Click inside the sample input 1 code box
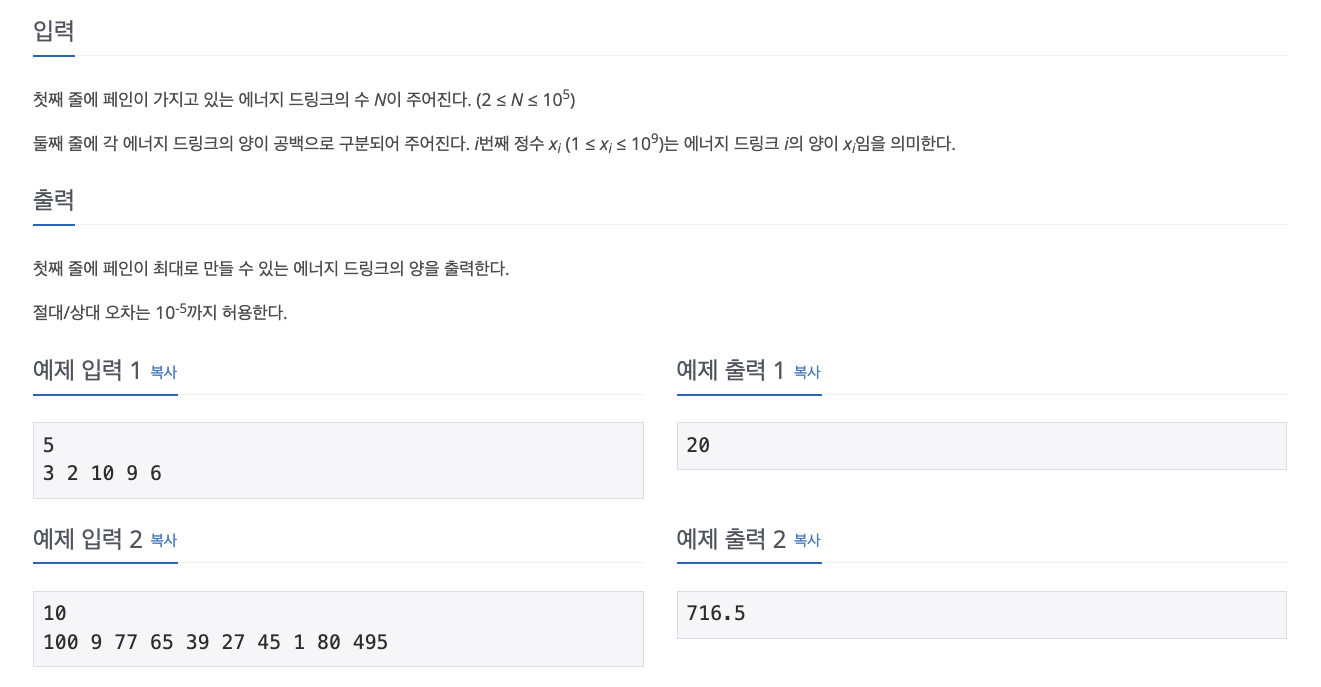This screenshot has height=687, width=1321. tap(337, 459)
